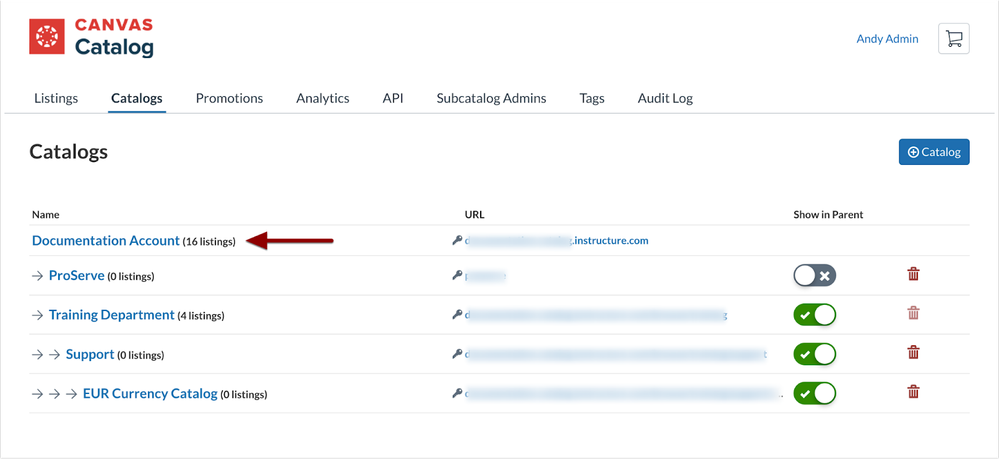Open the Support catalog URL link
The height and width of the screenshot is (459, 999).
[x=615, y=354]
